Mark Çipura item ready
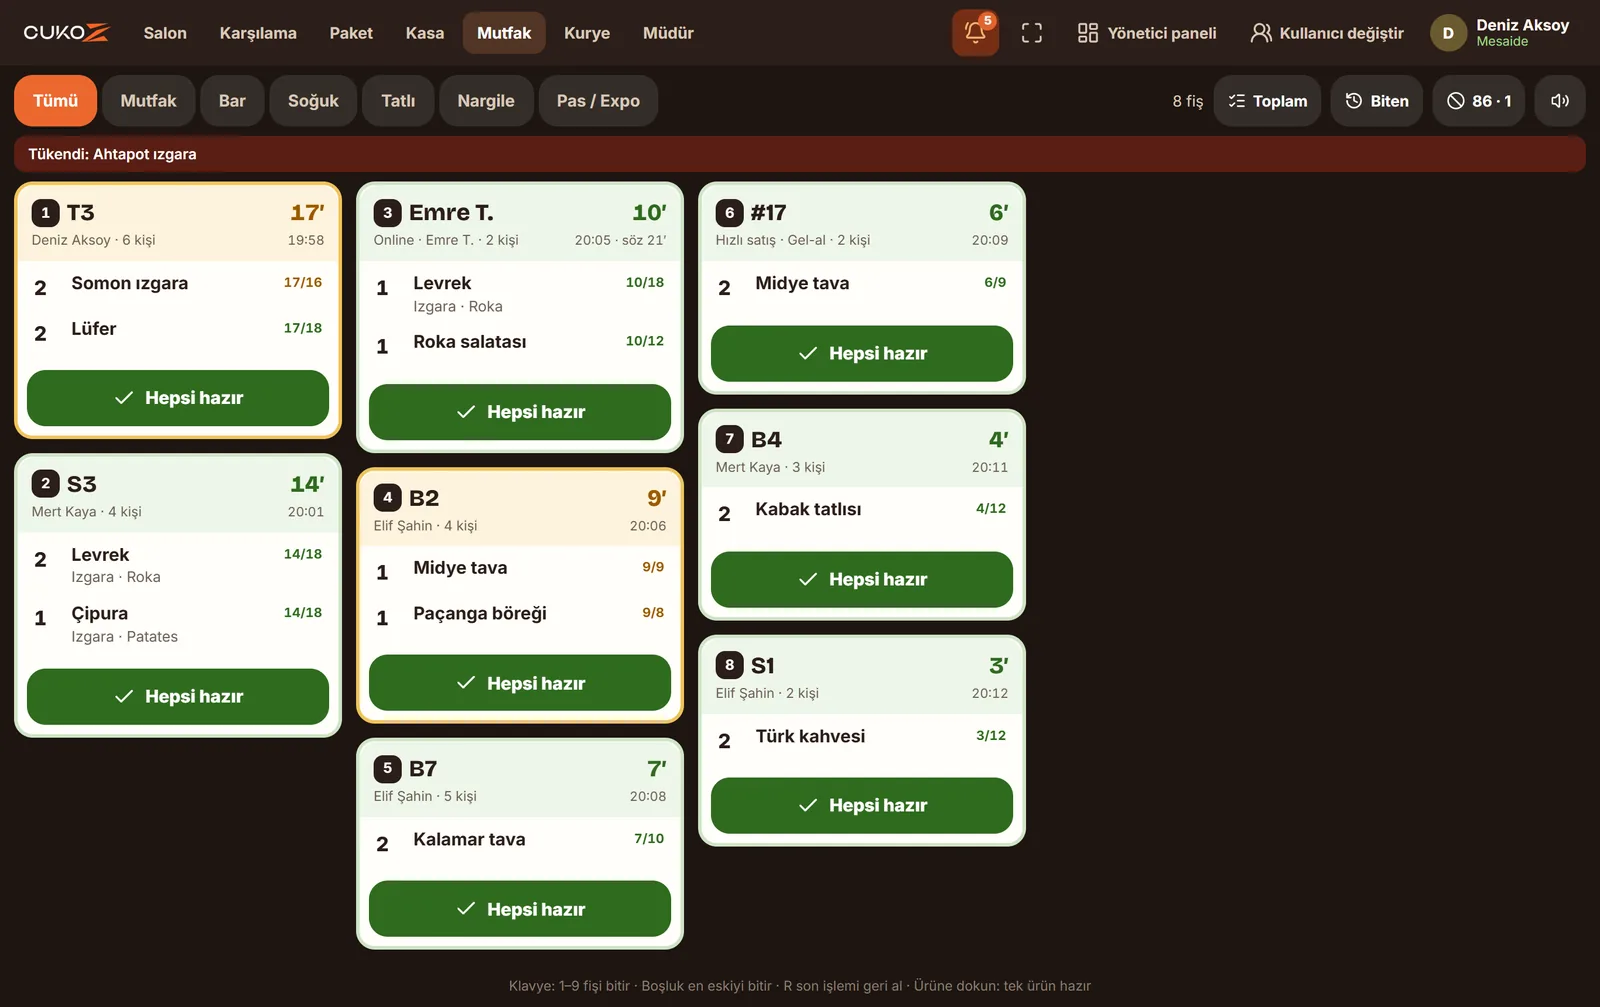Image resolution: width=1600 pixels, height=1007 pixels. pos(178,625)
